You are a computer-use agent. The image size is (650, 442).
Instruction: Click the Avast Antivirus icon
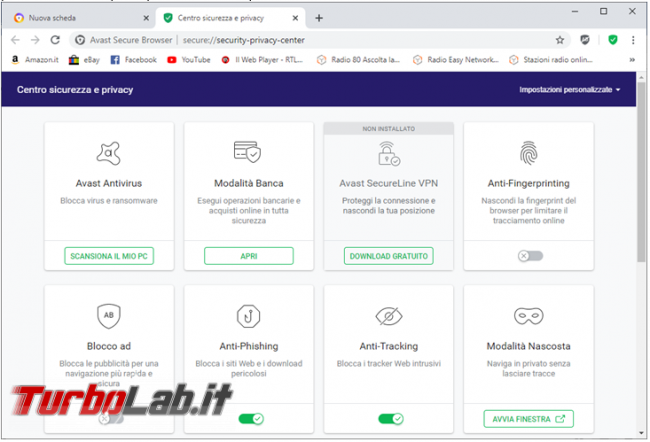pos(109,153)
